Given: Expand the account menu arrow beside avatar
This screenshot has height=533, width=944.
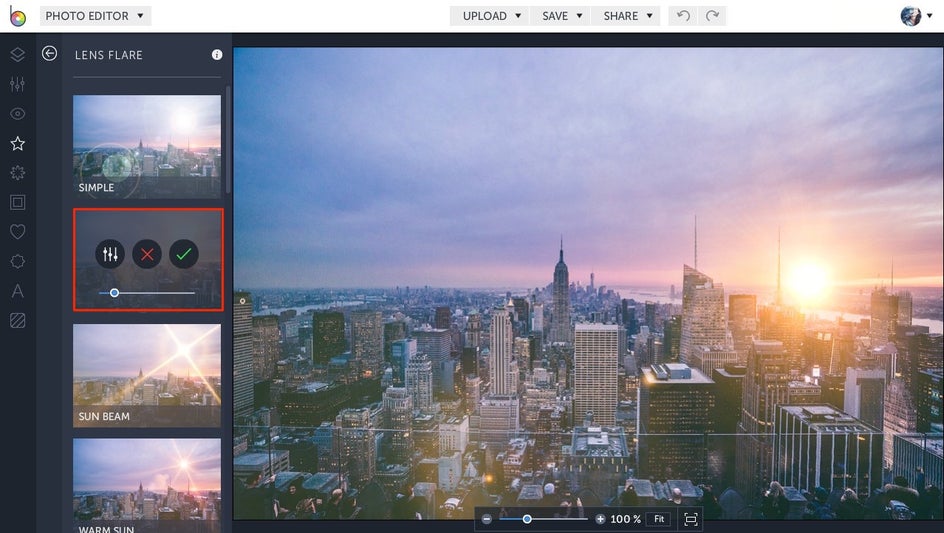Looking at the screenshot, I should tap(930, 16).
